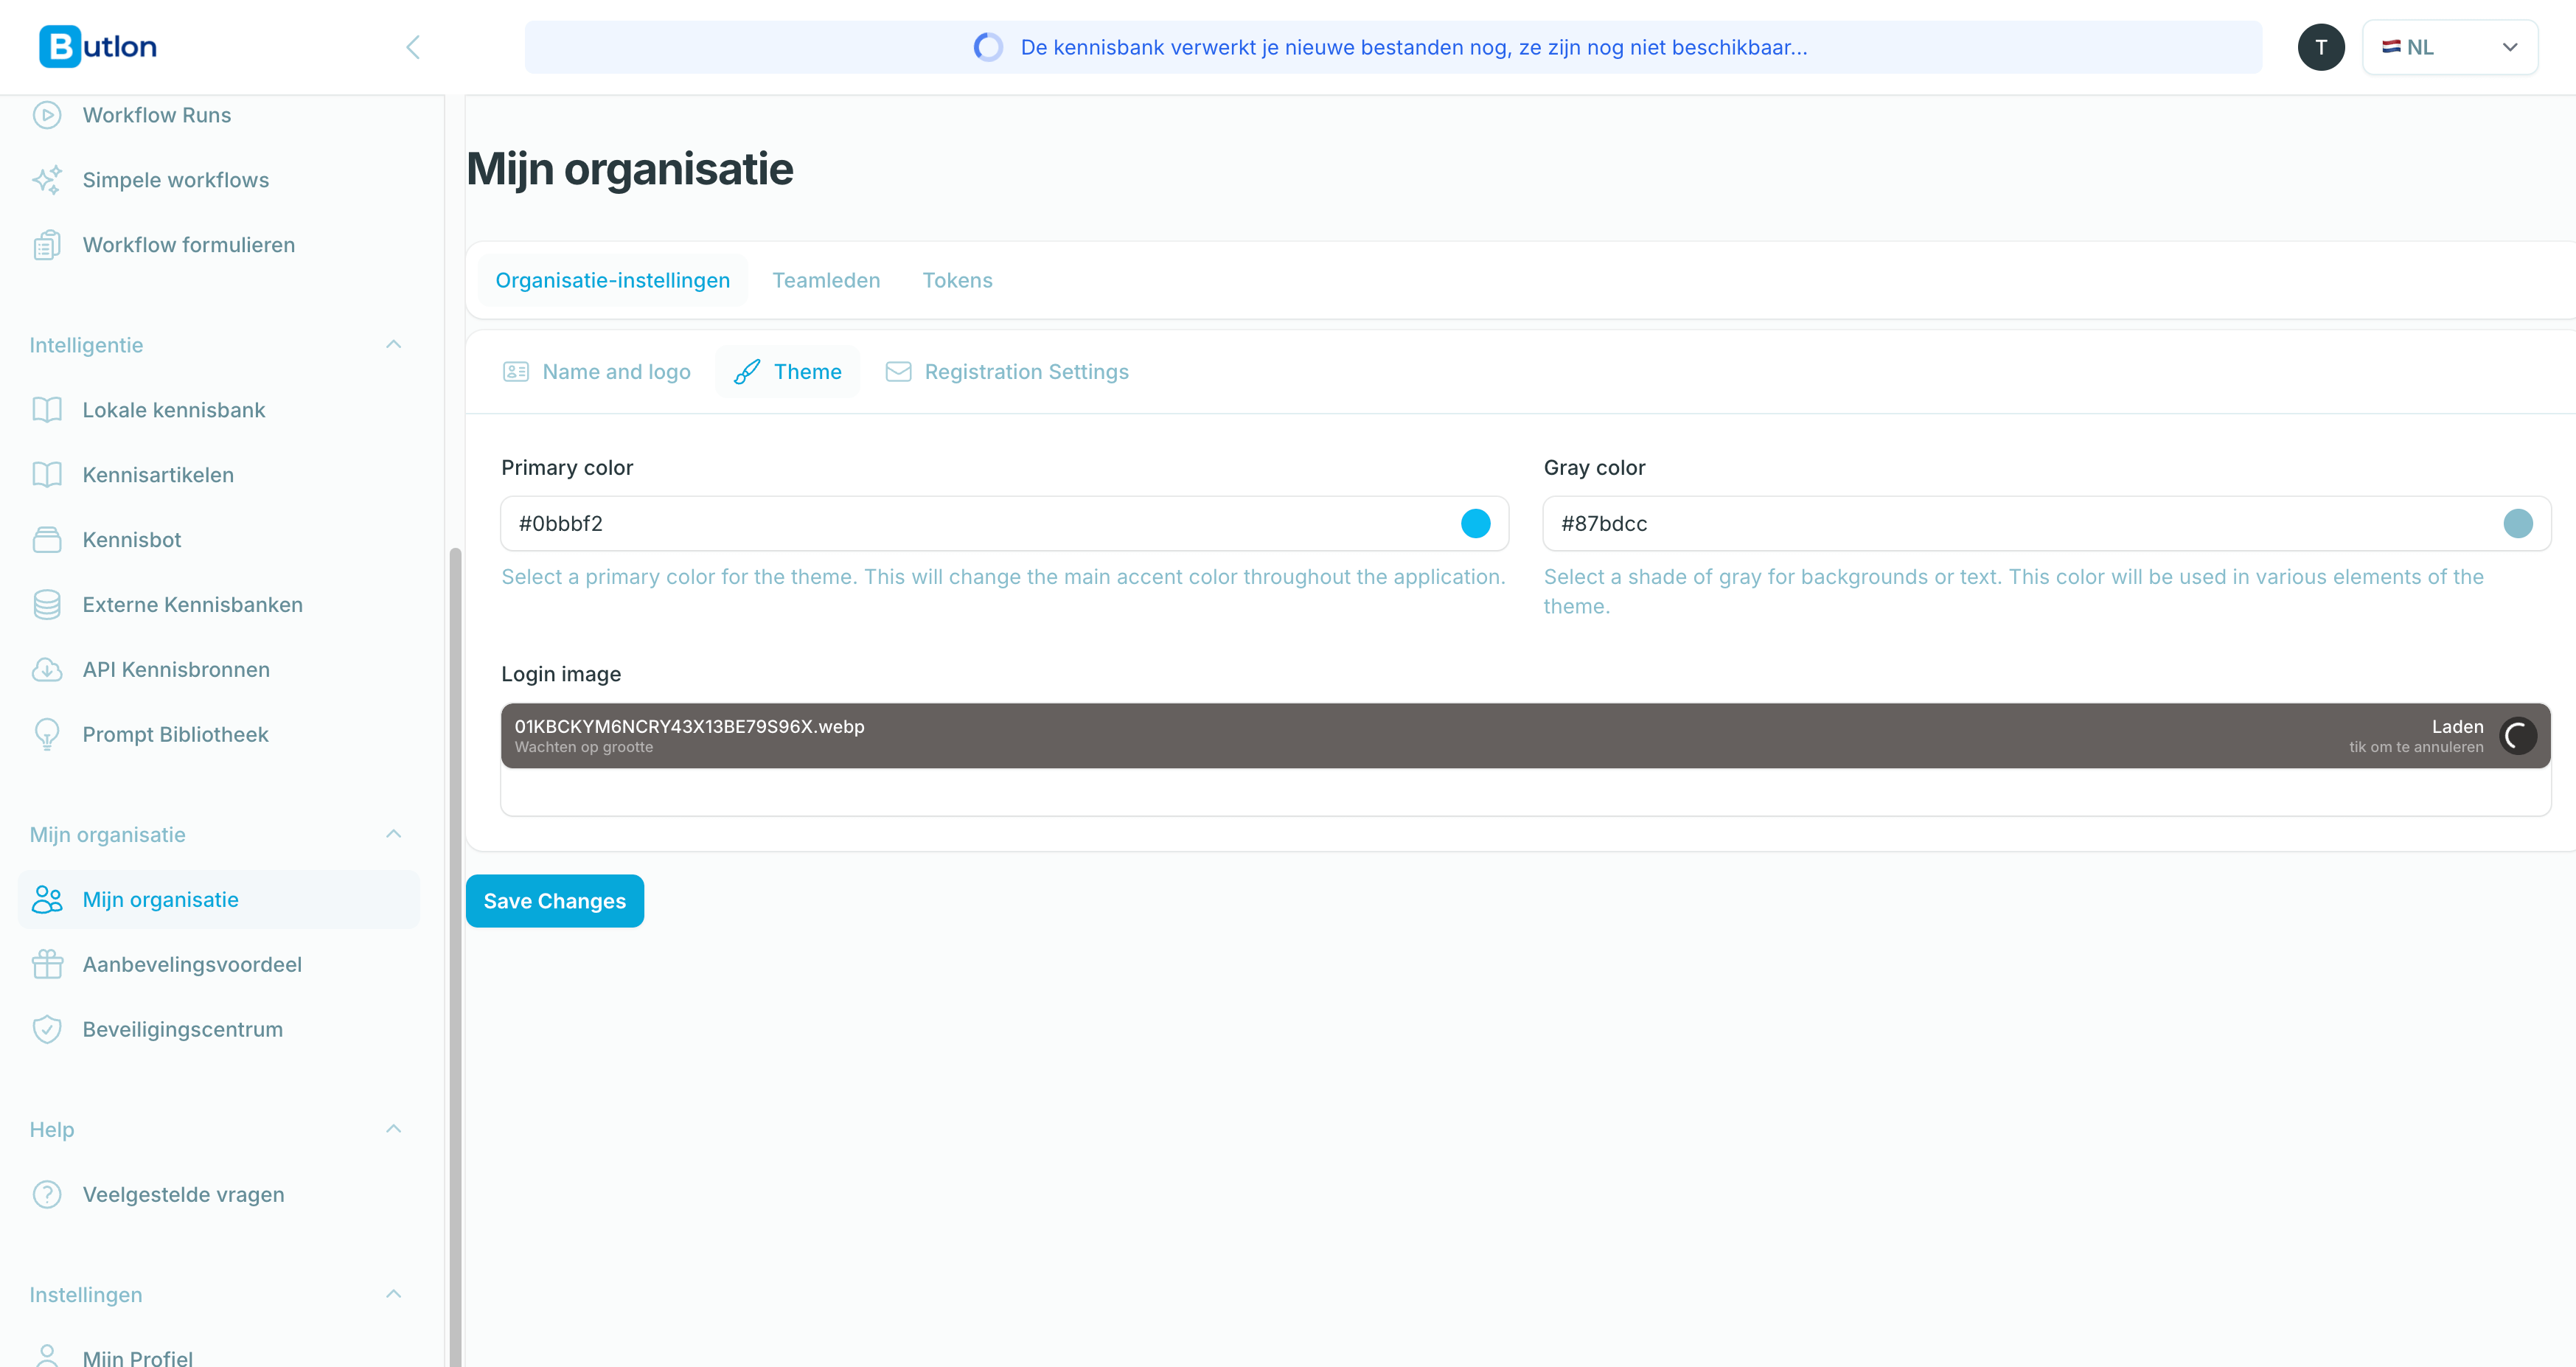
Task: Open Veelgestelde vragen under Help
Action: click(183, 1193)
